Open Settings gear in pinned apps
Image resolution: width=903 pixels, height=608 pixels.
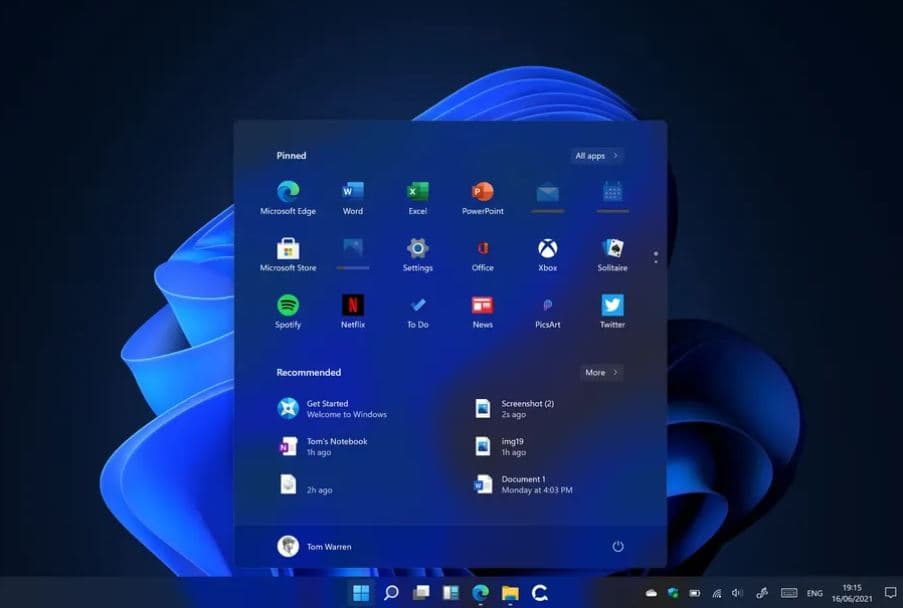point(418,254)
